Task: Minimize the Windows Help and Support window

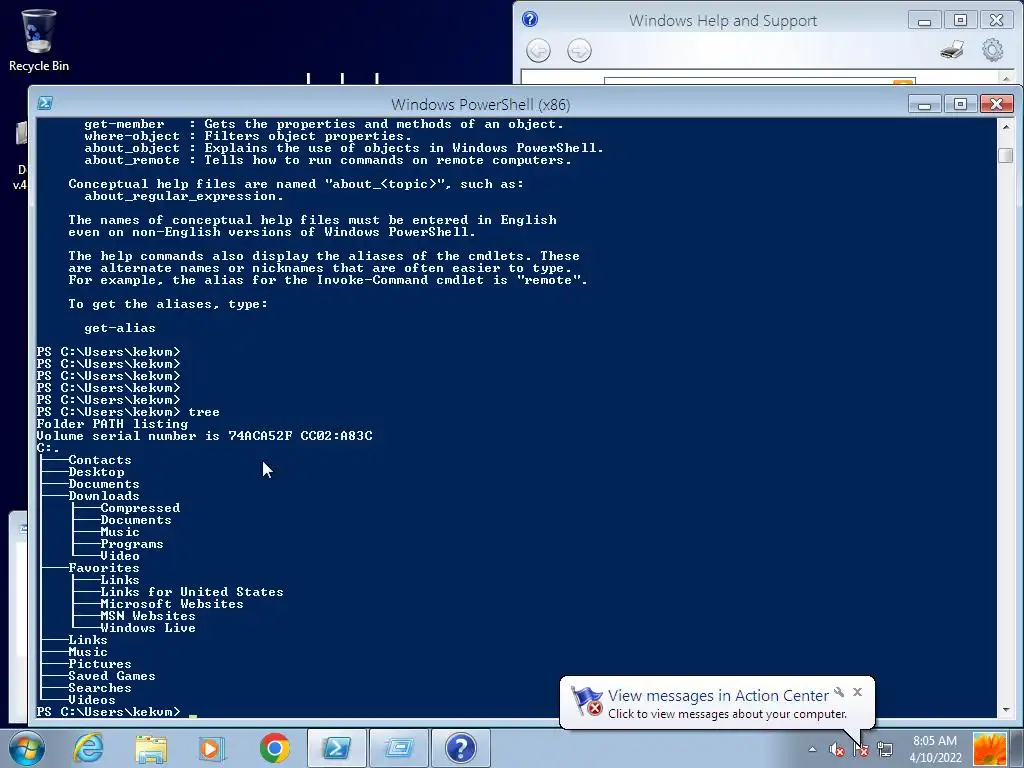Action: pos(924,21)
